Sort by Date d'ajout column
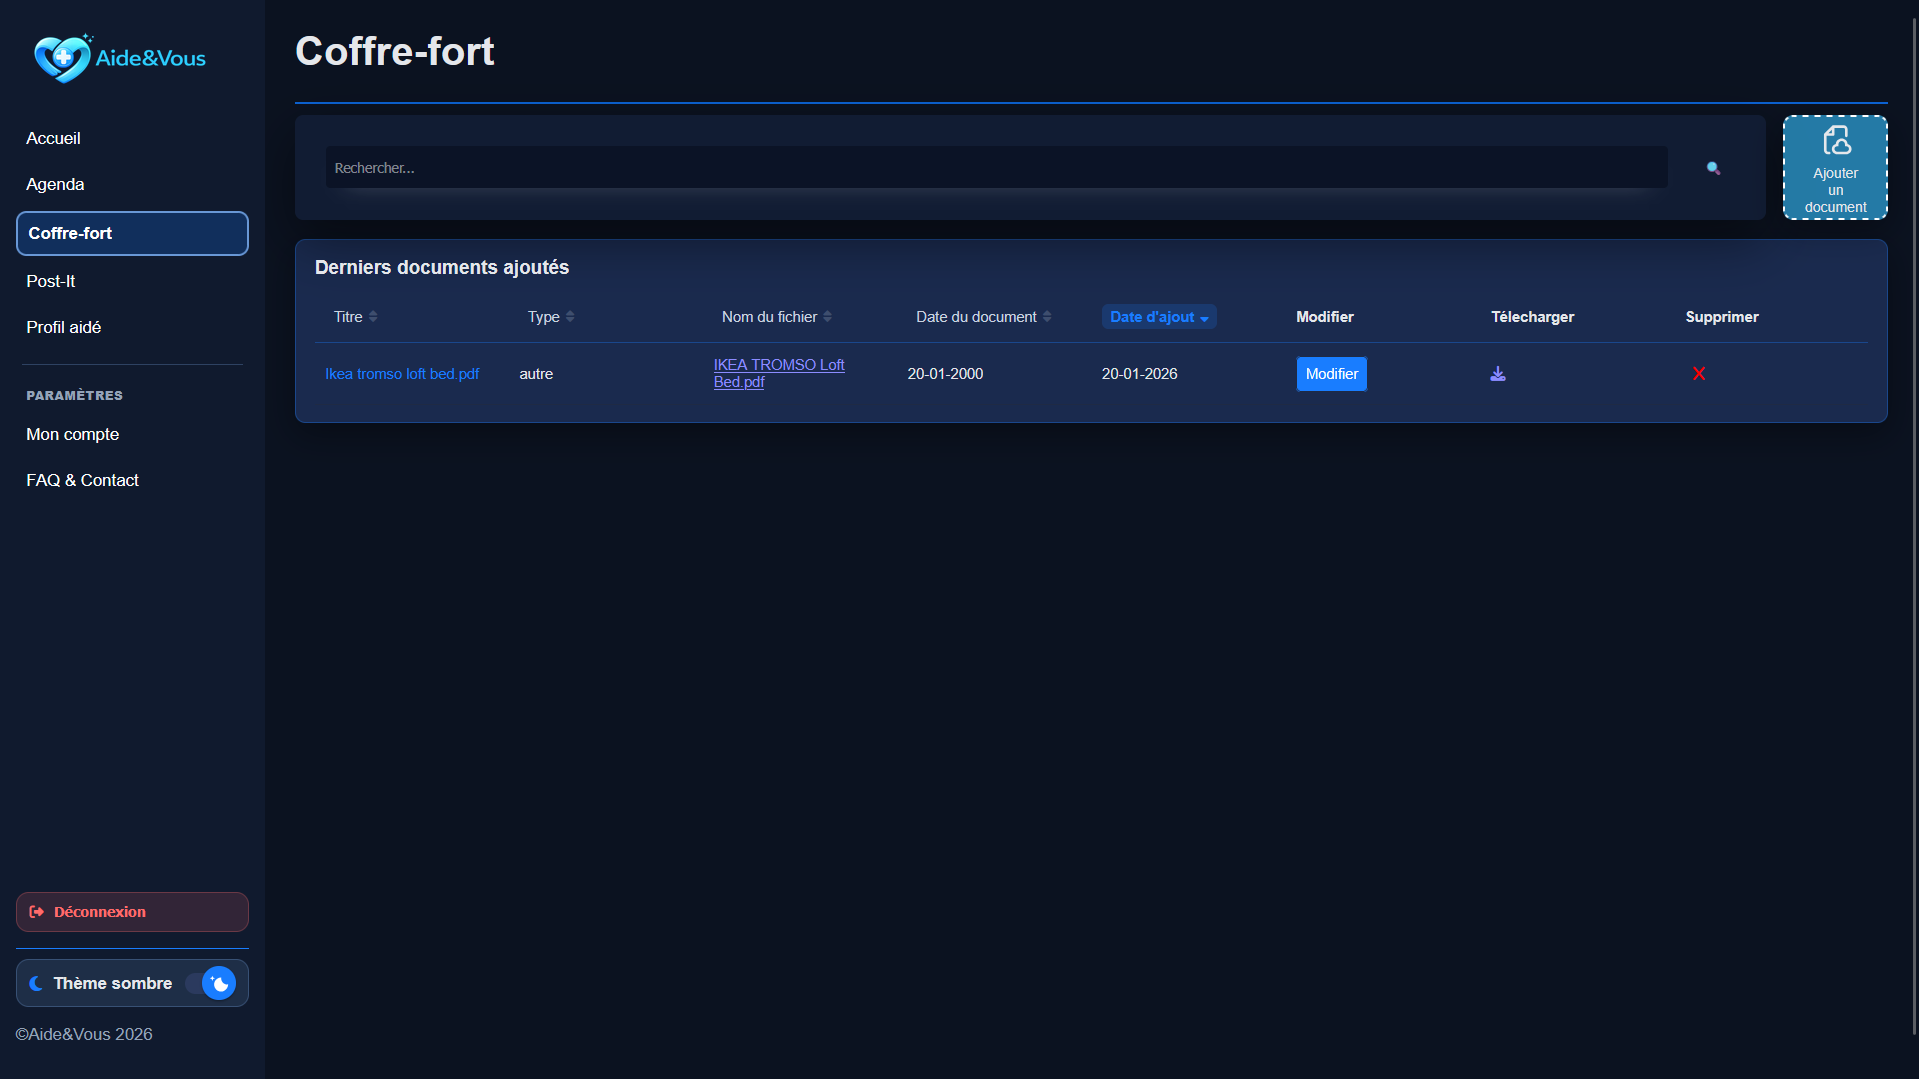This screenshot has height=1079, width=1919. pyautogui.click(x=1159, y=317)
